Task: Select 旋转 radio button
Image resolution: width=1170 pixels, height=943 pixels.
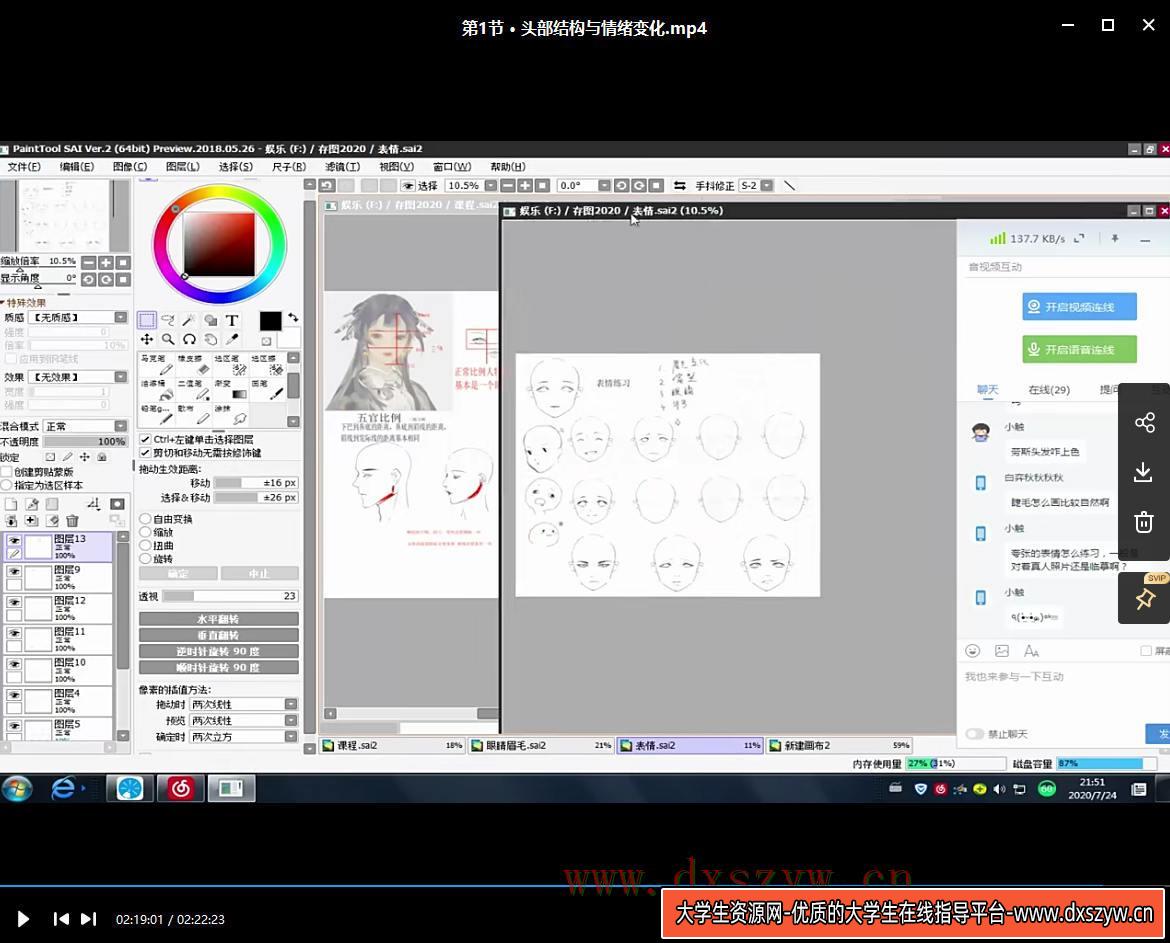Action: (x=146, y=559)
